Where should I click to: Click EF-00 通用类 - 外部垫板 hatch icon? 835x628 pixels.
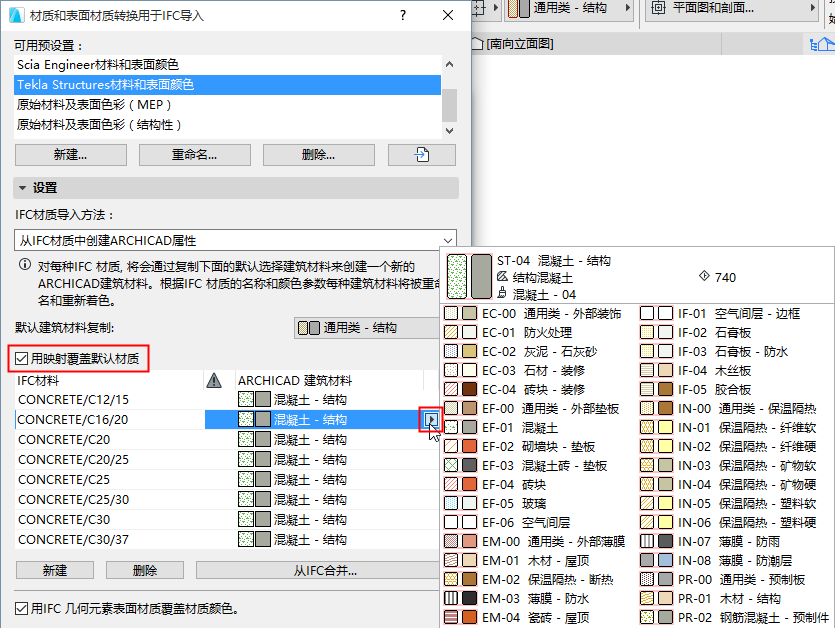click(x=451, y=409)
